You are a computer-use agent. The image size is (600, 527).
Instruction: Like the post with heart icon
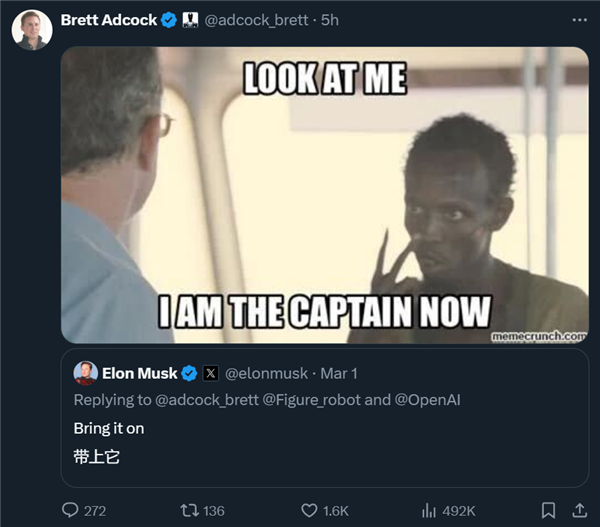(310, 510)
